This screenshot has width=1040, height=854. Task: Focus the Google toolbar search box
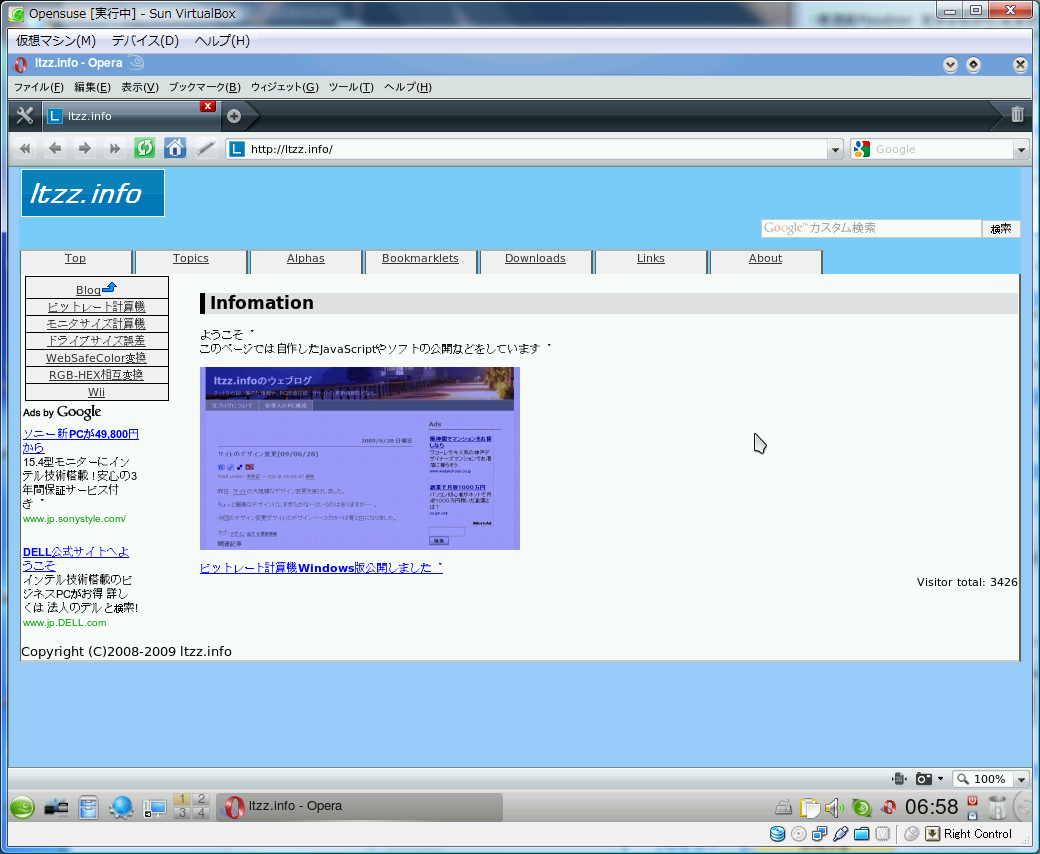(x=940, y=149)
